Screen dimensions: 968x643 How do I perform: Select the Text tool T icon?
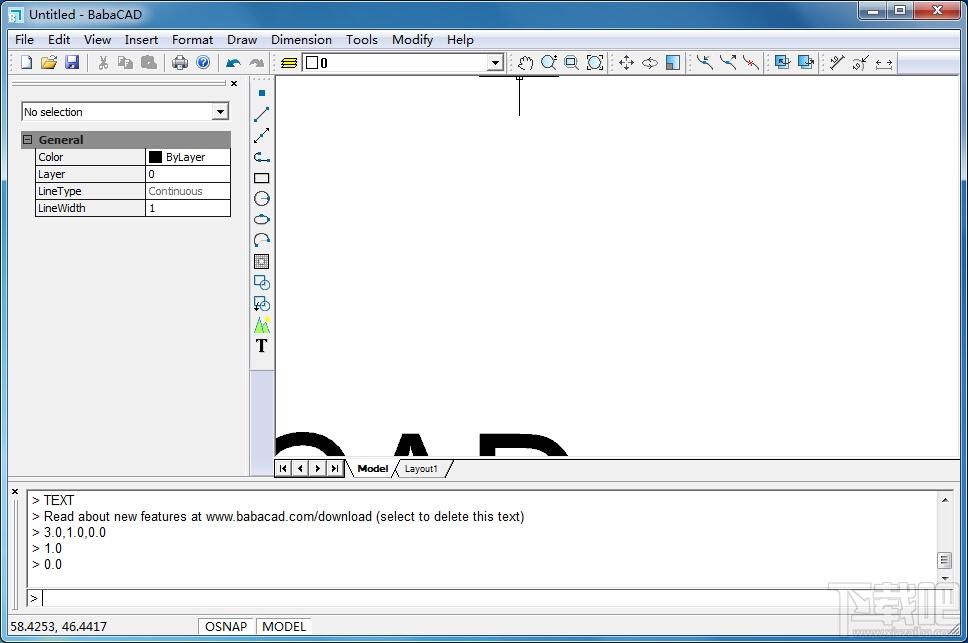[262, 346]
